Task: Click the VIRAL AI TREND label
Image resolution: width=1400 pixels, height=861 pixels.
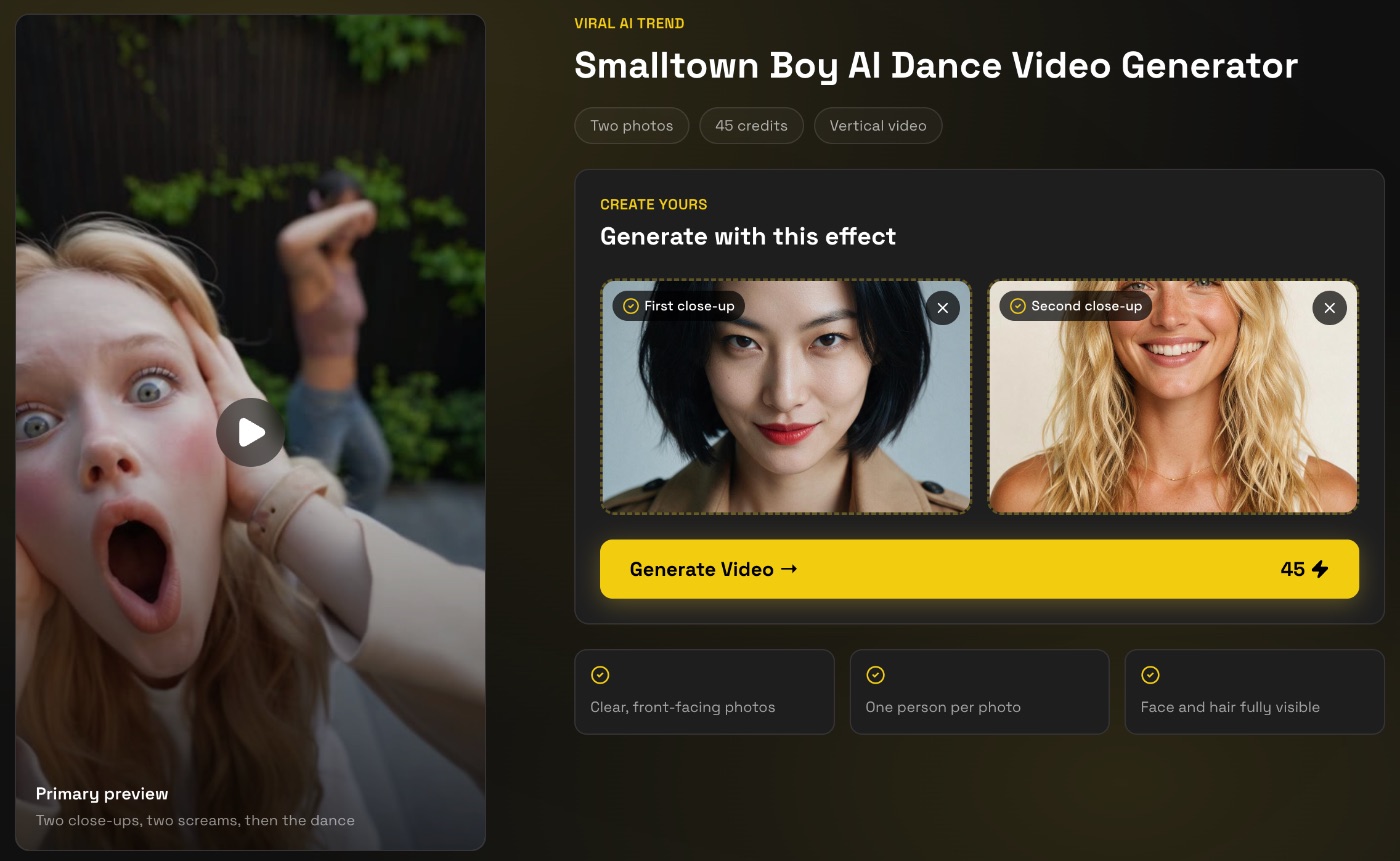Action: 629,23
